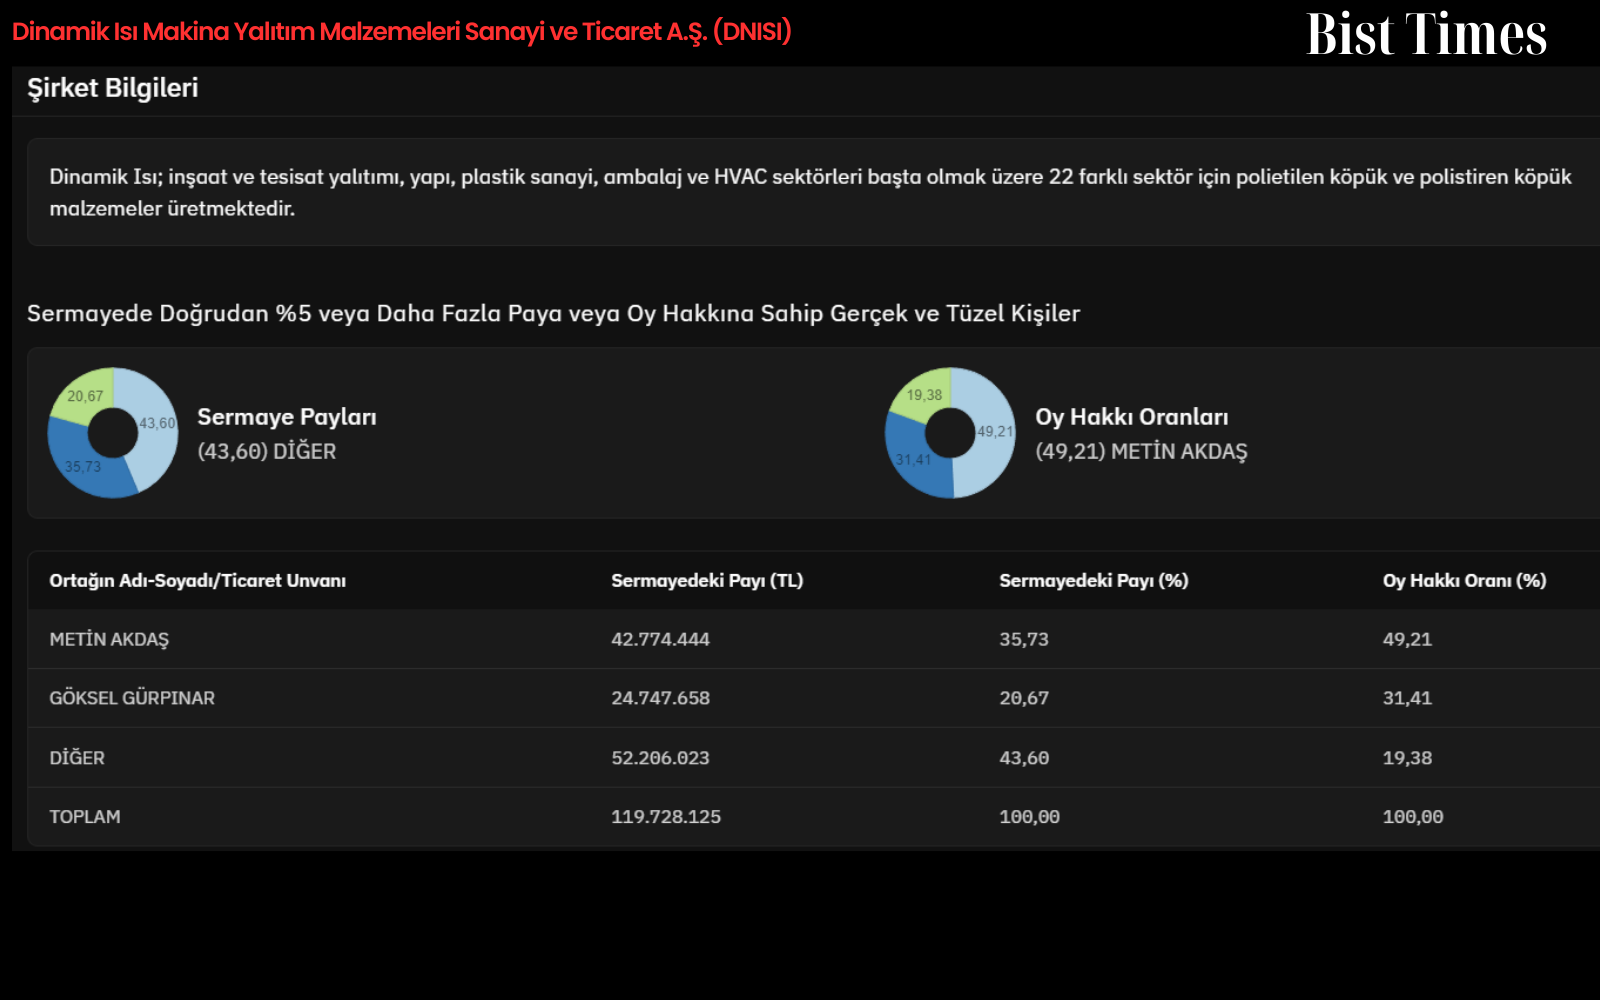This screenshot has width=1600, height=1000.
Task: Click the Bist Times logo
Action: 1426,34
